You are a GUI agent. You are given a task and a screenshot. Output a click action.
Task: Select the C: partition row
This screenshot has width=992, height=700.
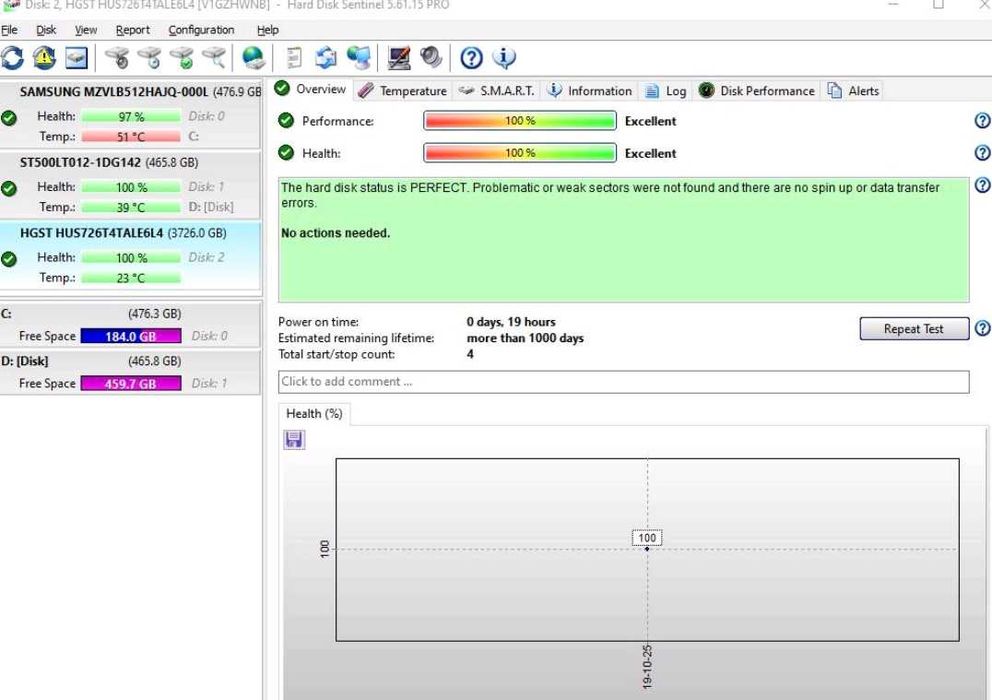(x=130, y=325)
